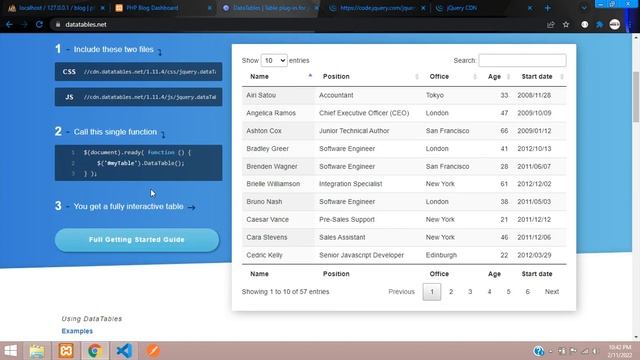Screen dimensions: 640x360
Task: Select the DataTables table plug-in tab
Action: [x=269, y=8]
